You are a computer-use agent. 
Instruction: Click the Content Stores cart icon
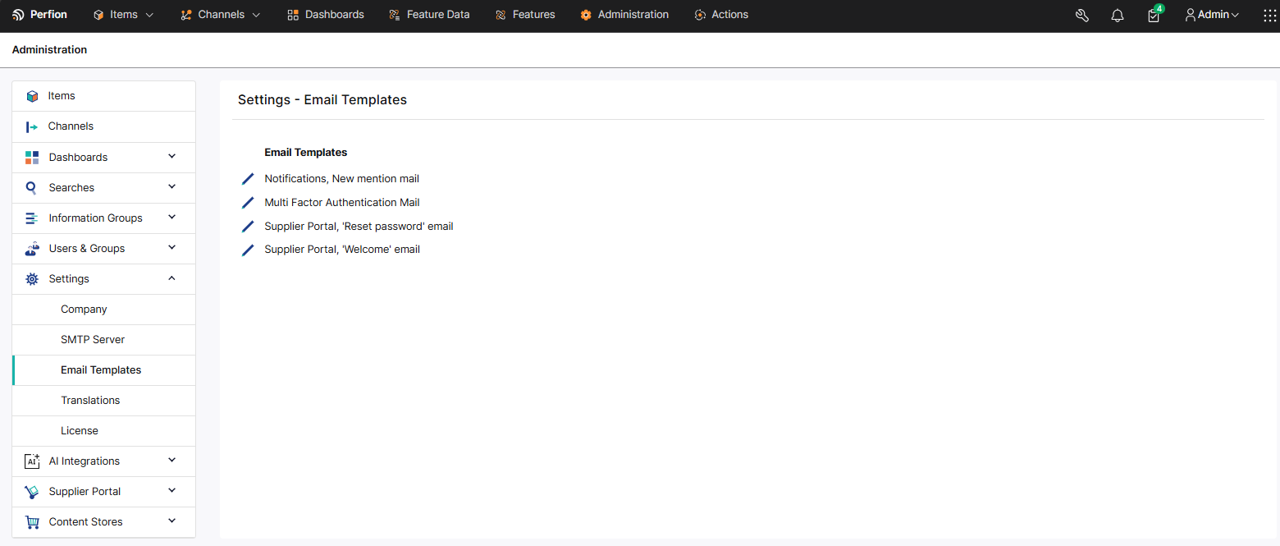click(32, 522)
